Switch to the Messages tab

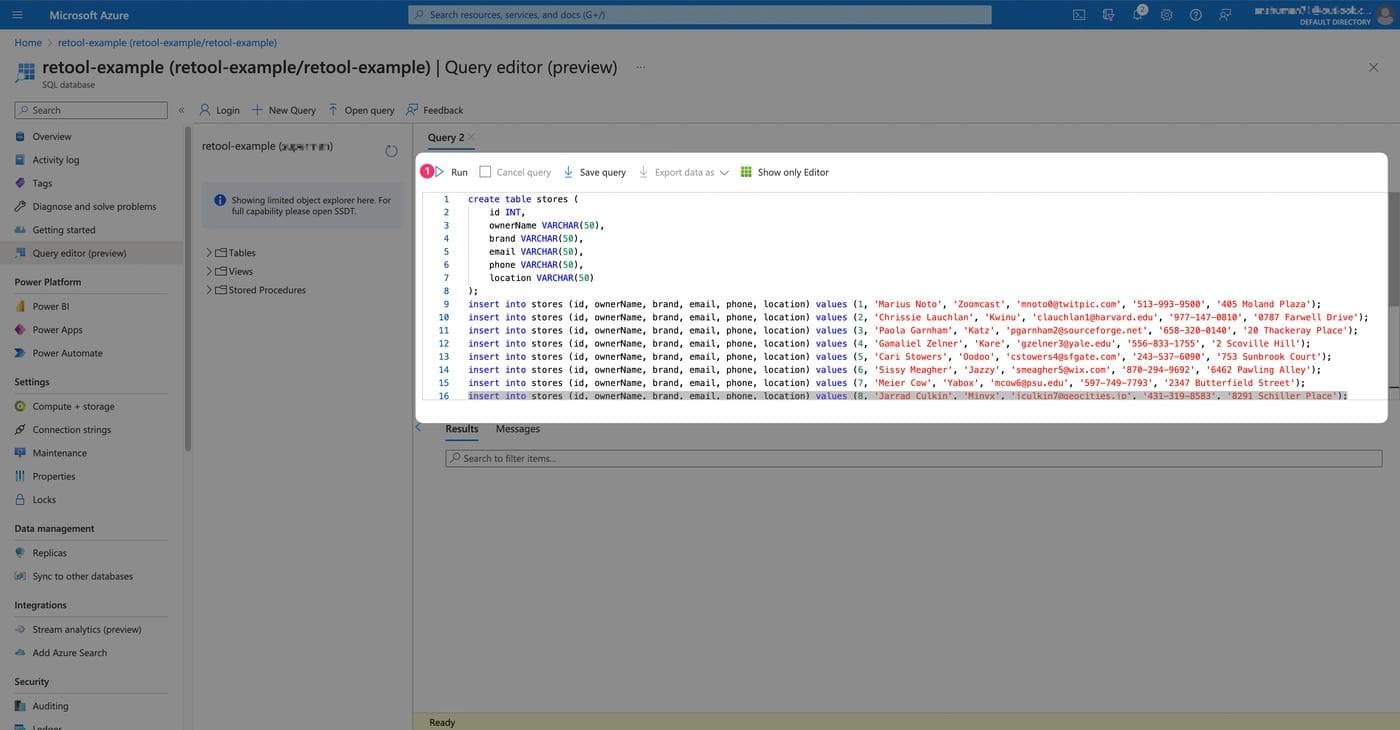(517, 429)
